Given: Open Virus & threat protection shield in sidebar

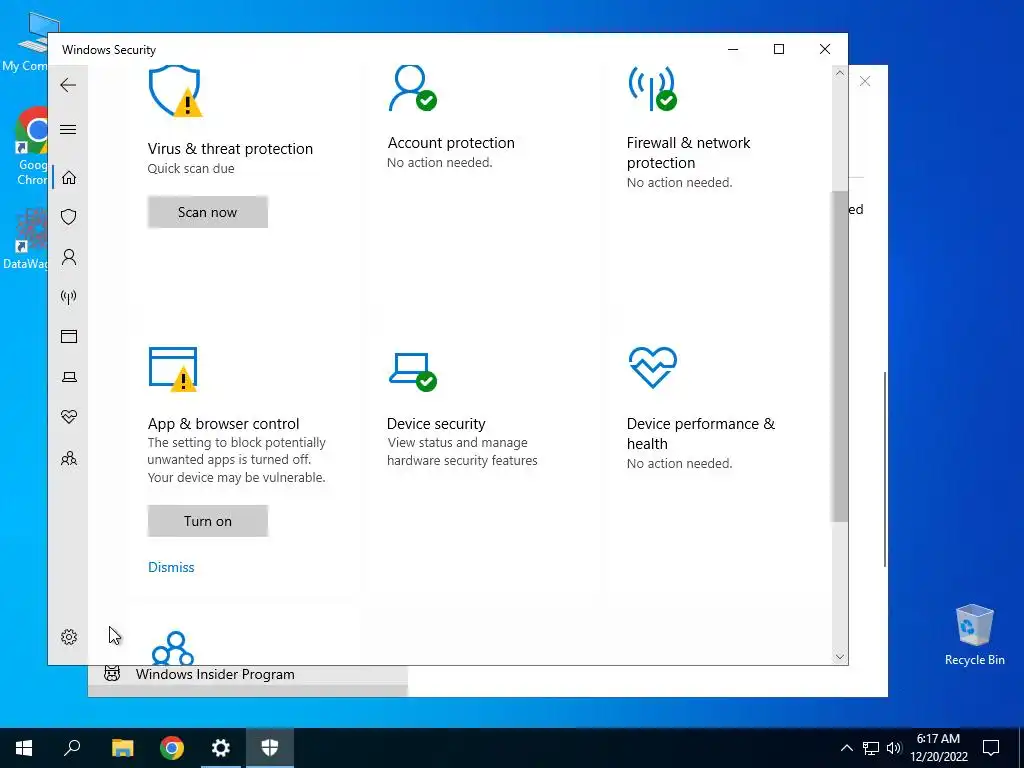Looking at the screenshot, I should point(69,217).
